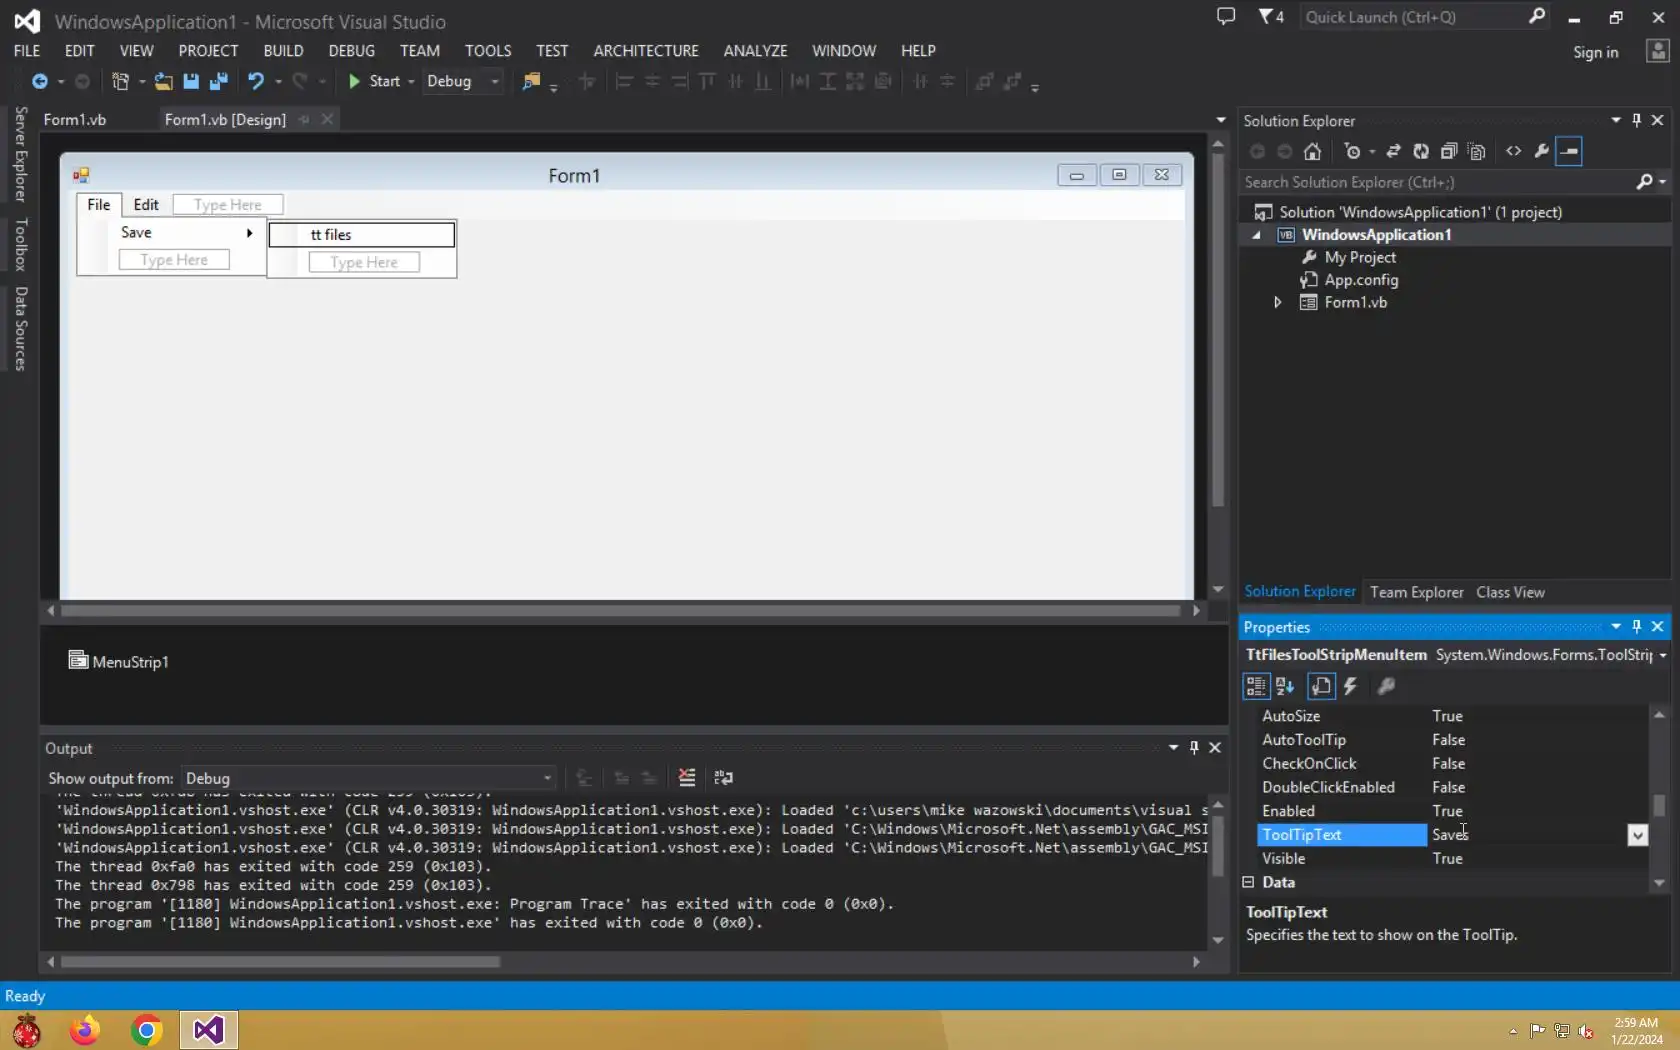Open Properties with the wrench icon
Screen dimensions: 1680x1050
1542,151
